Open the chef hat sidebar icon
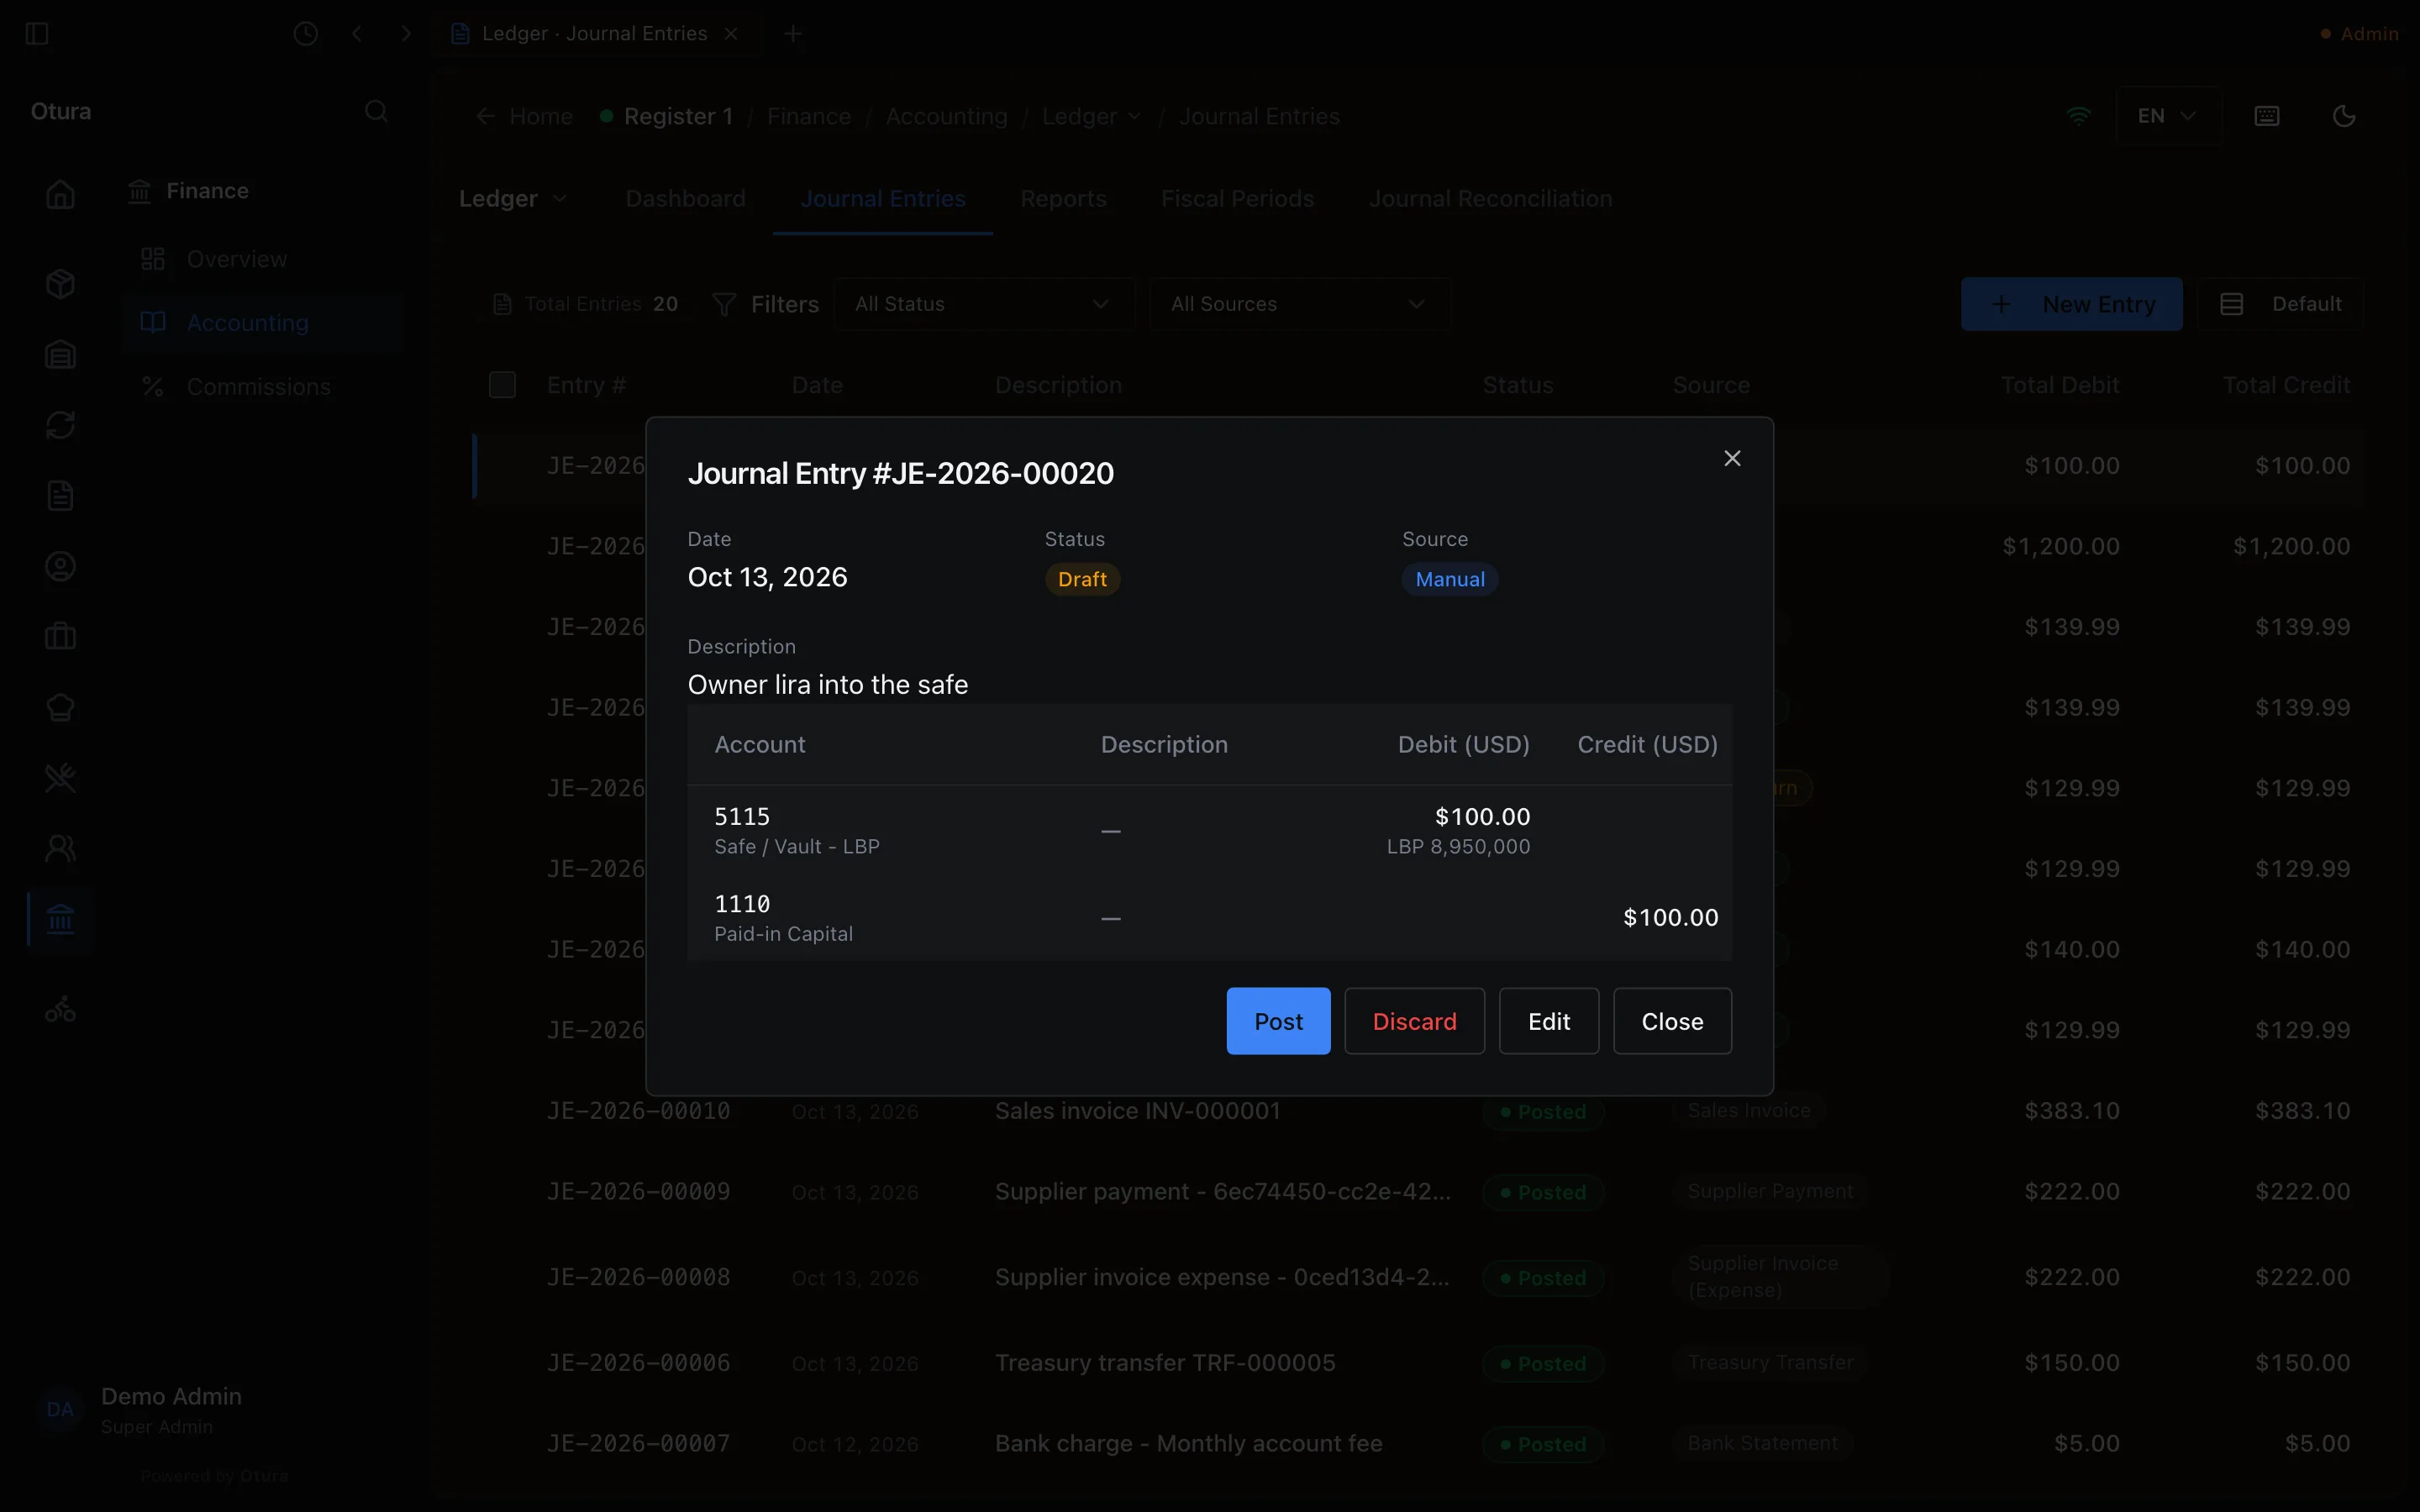This screenshot has width=2420, height=1512. tap(60, 708)
